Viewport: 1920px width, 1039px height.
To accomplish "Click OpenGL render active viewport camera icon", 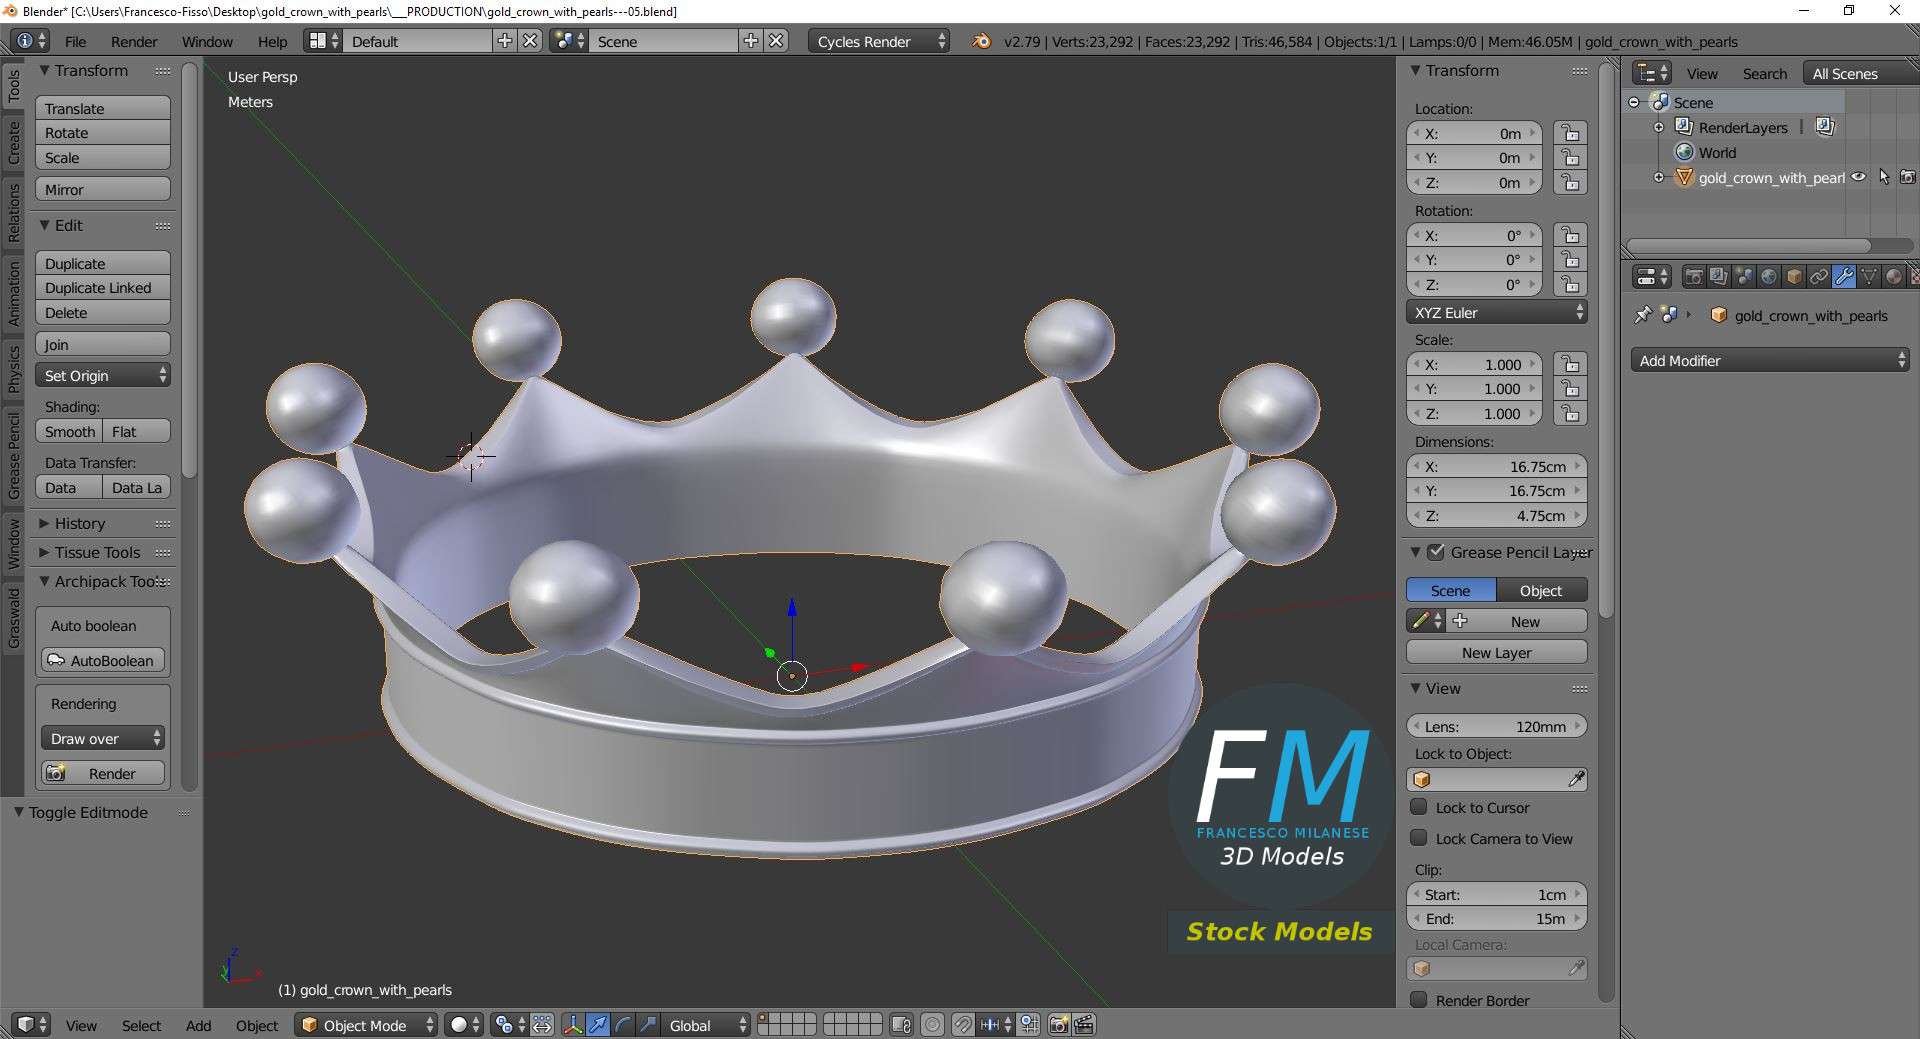I will (1059, 1025).
